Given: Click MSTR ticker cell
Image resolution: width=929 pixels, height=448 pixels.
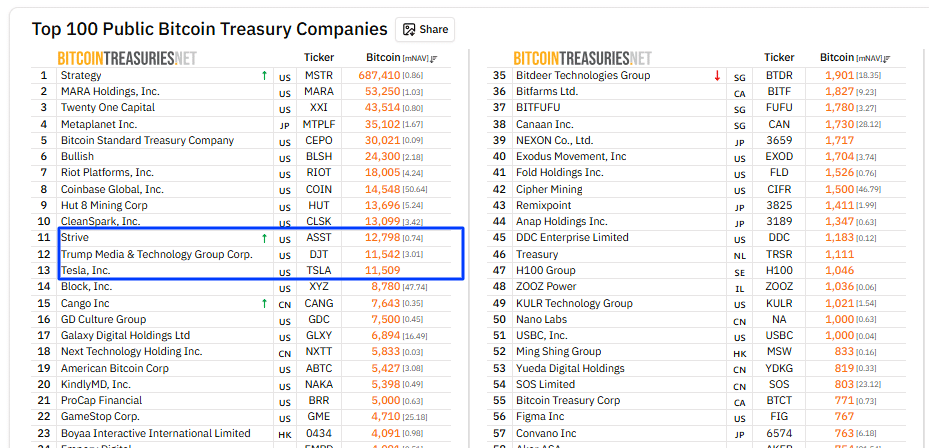Looking at the screenshot, I should (319, 75).
